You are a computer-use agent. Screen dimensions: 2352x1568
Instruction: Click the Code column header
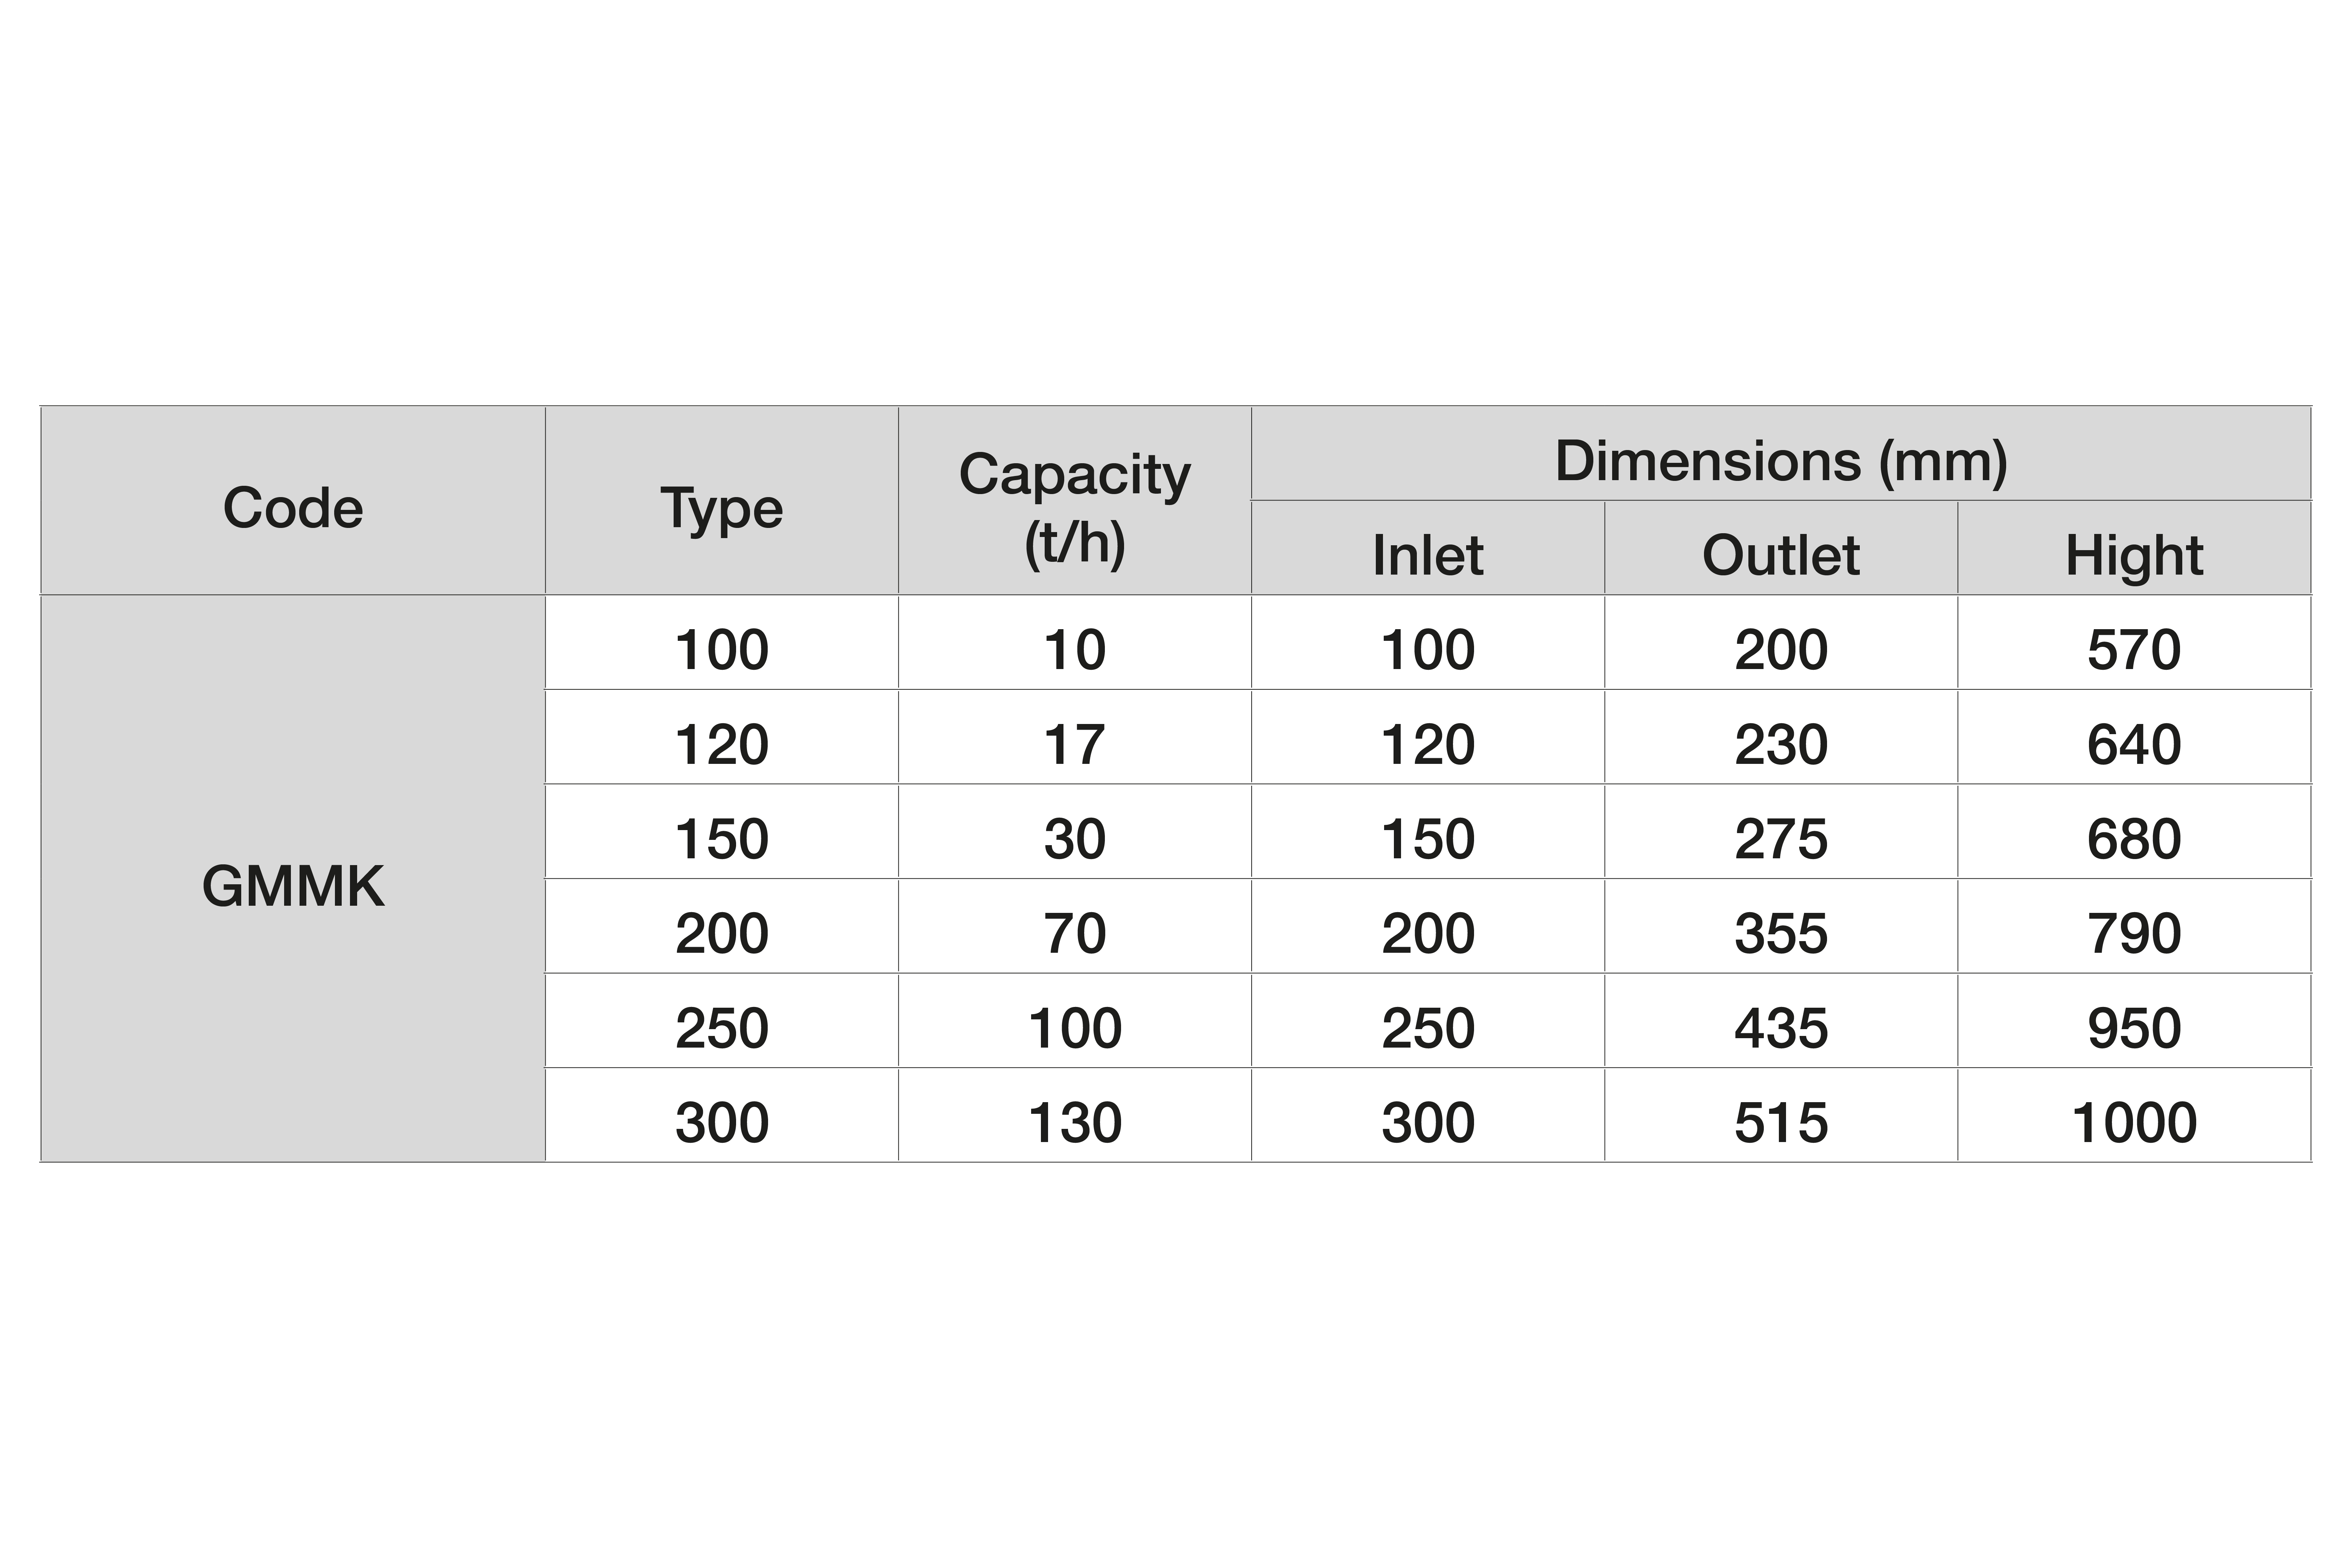point(293,500)
